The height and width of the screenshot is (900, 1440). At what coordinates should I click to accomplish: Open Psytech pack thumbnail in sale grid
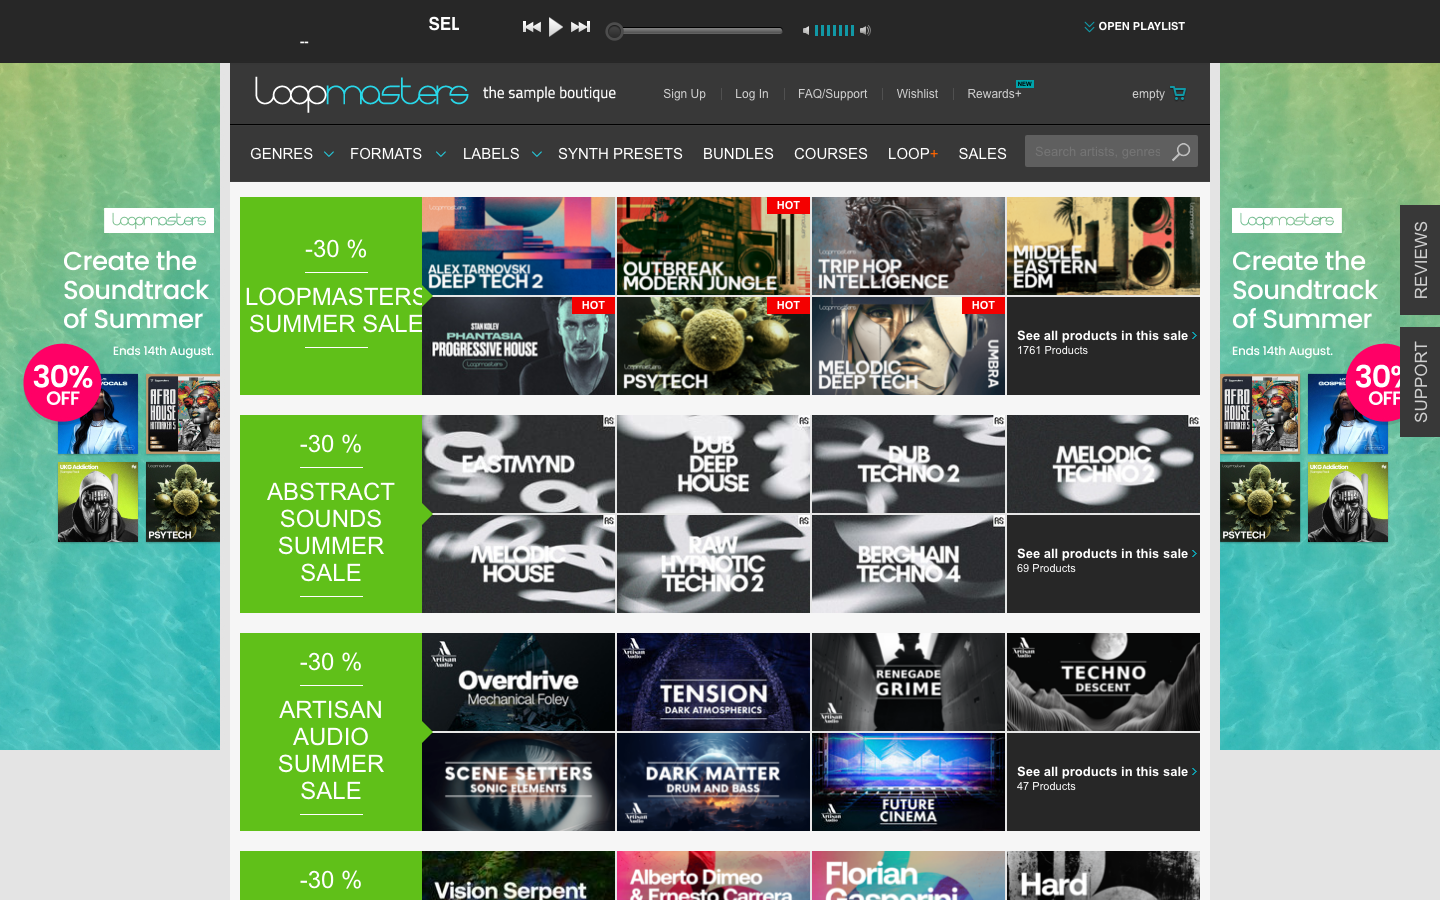tap(713, 346)
